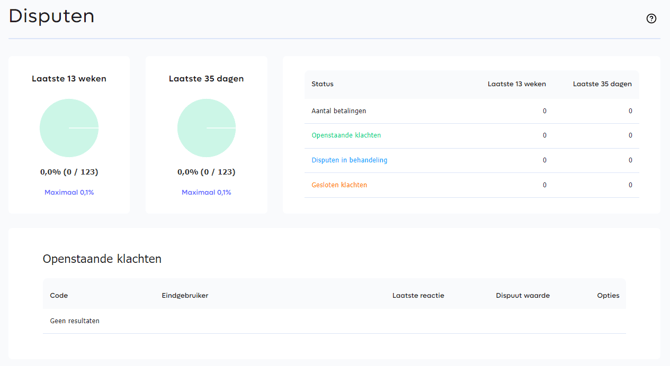Click Laatste 13 weken table column header

pyautogui.click(x=517, y=84)
